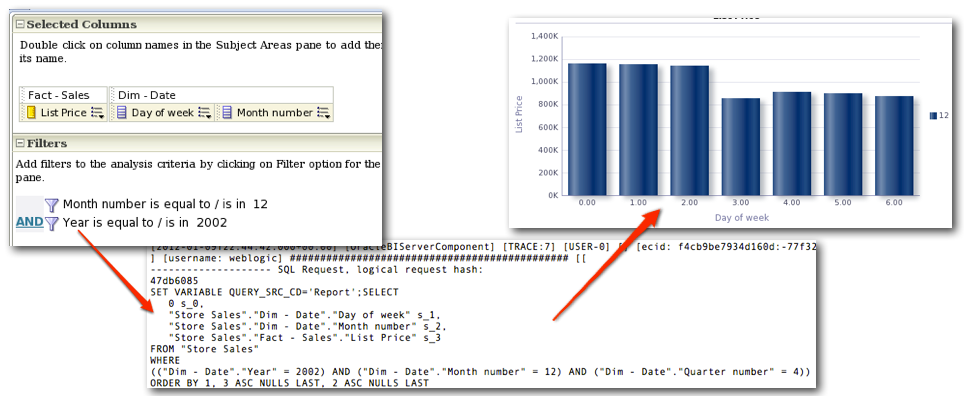The height and width of the screenshot is (396, 964).
Task: Click the 'Day of week' axis title
Action: (x=741, y=218)
